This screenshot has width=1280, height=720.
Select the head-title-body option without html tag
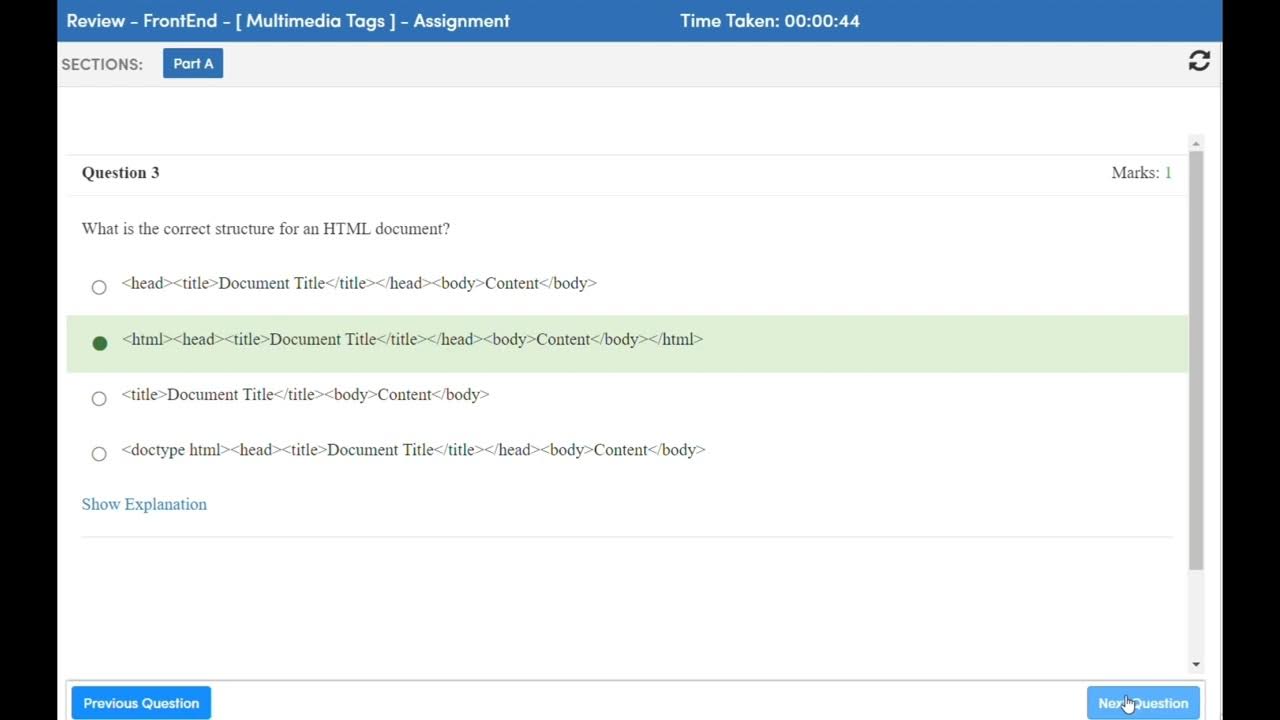99,287
